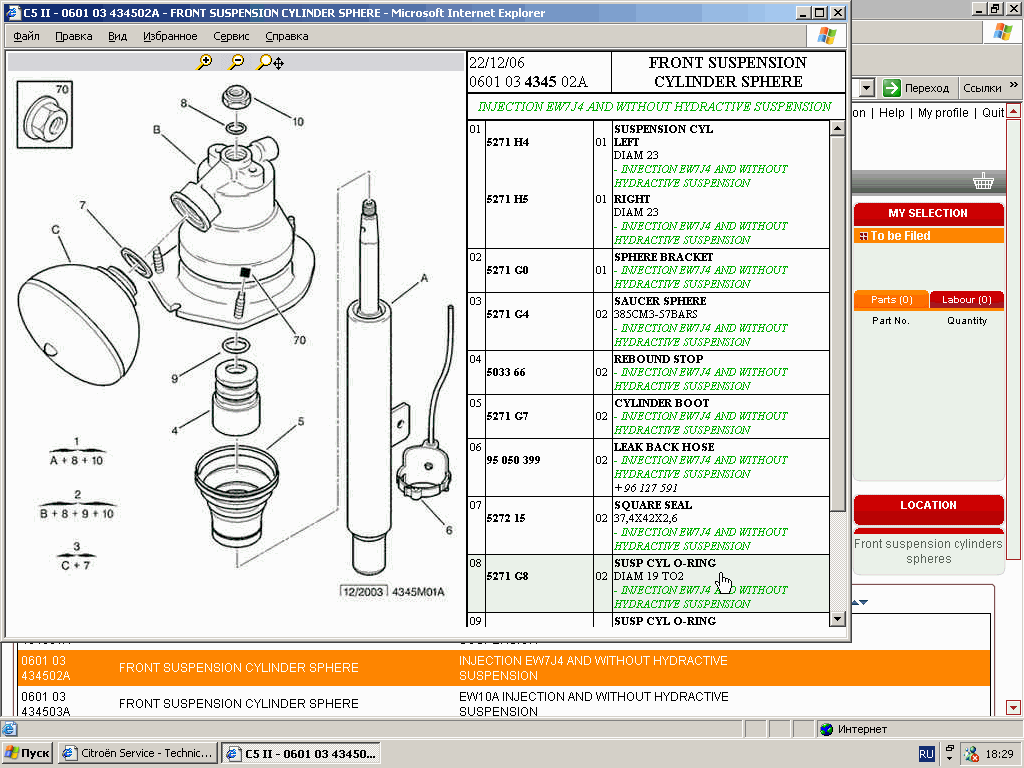Click the EW10A INJECTION description text
Image resolution: width=1024 pixels, height=768 pixels.
click(x=594, y=704)
